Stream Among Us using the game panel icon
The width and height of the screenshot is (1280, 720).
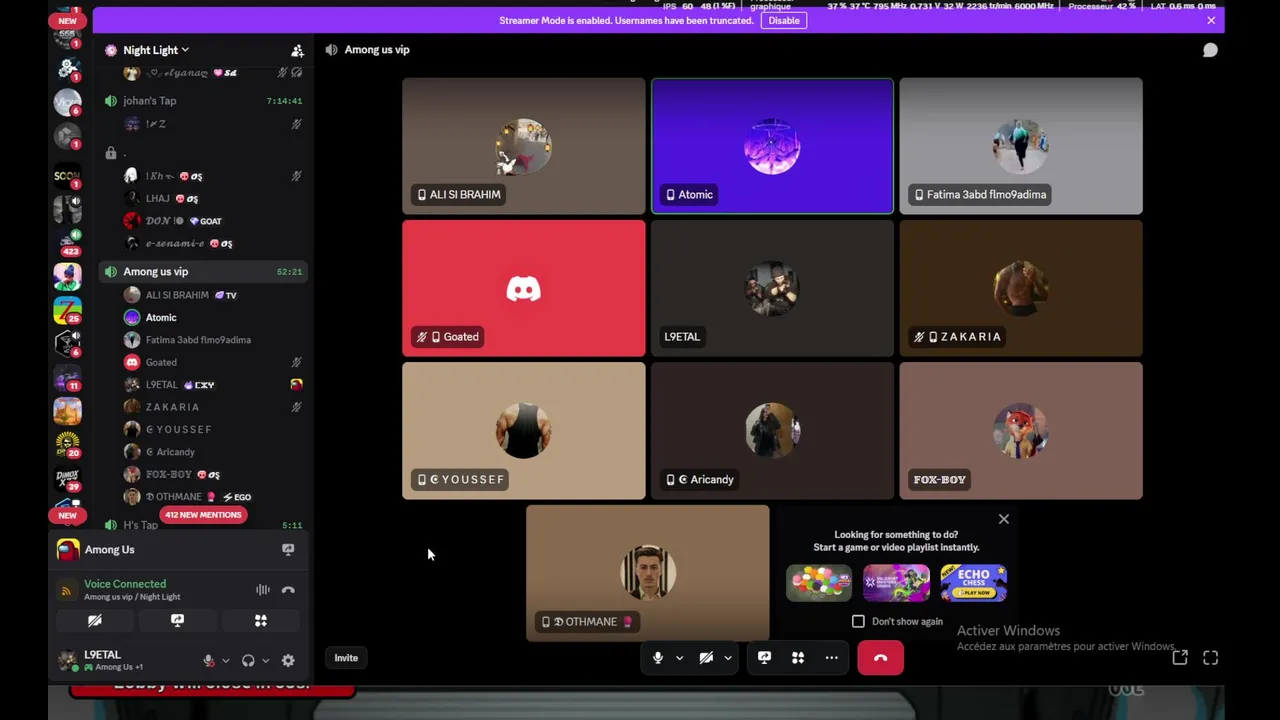coord(288,550)
